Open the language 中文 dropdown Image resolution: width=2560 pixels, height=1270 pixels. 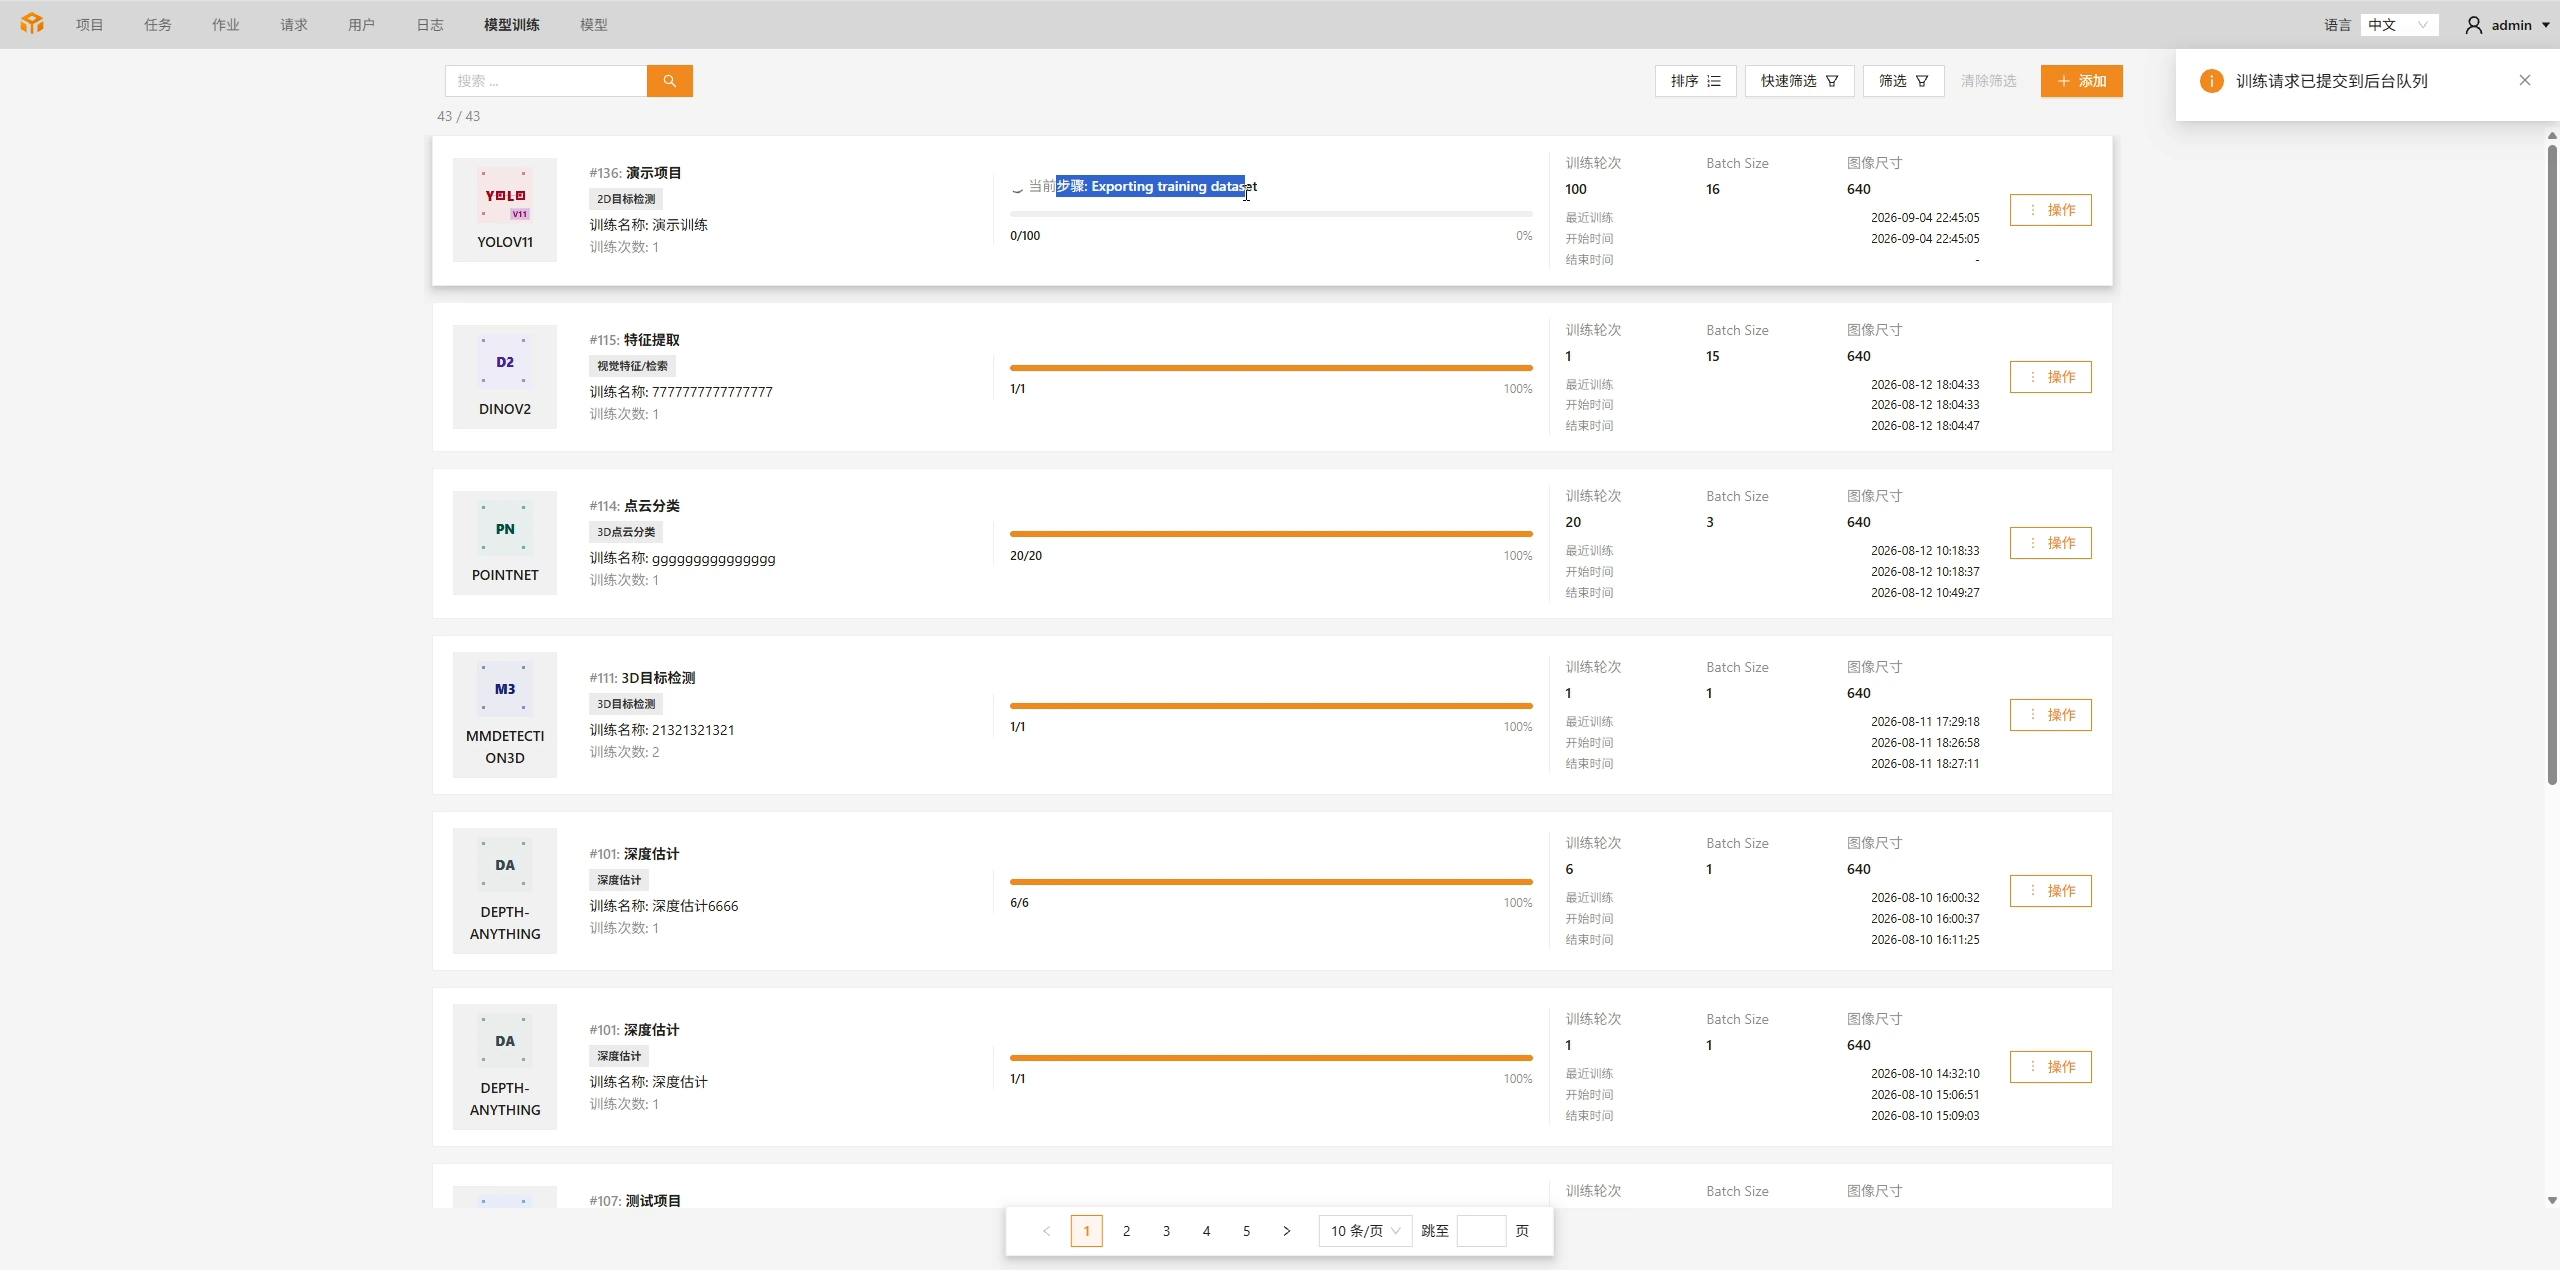(2399, 25)
